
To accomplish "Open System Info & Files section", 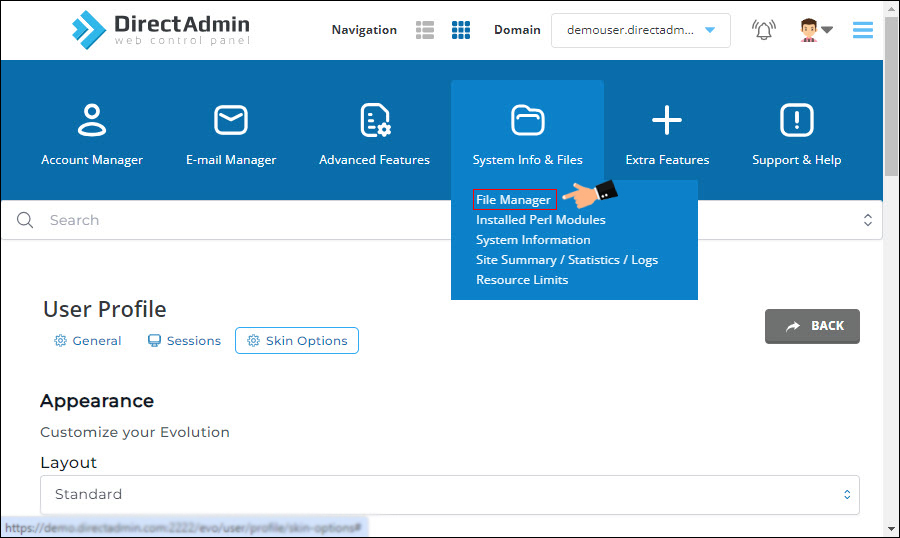I will [527, 136].
